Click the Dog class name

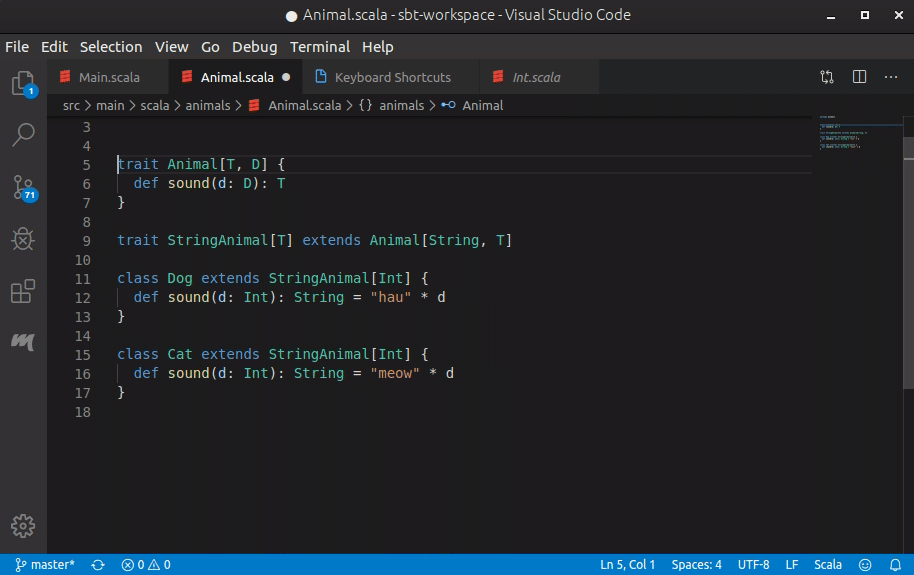(180, 278)
